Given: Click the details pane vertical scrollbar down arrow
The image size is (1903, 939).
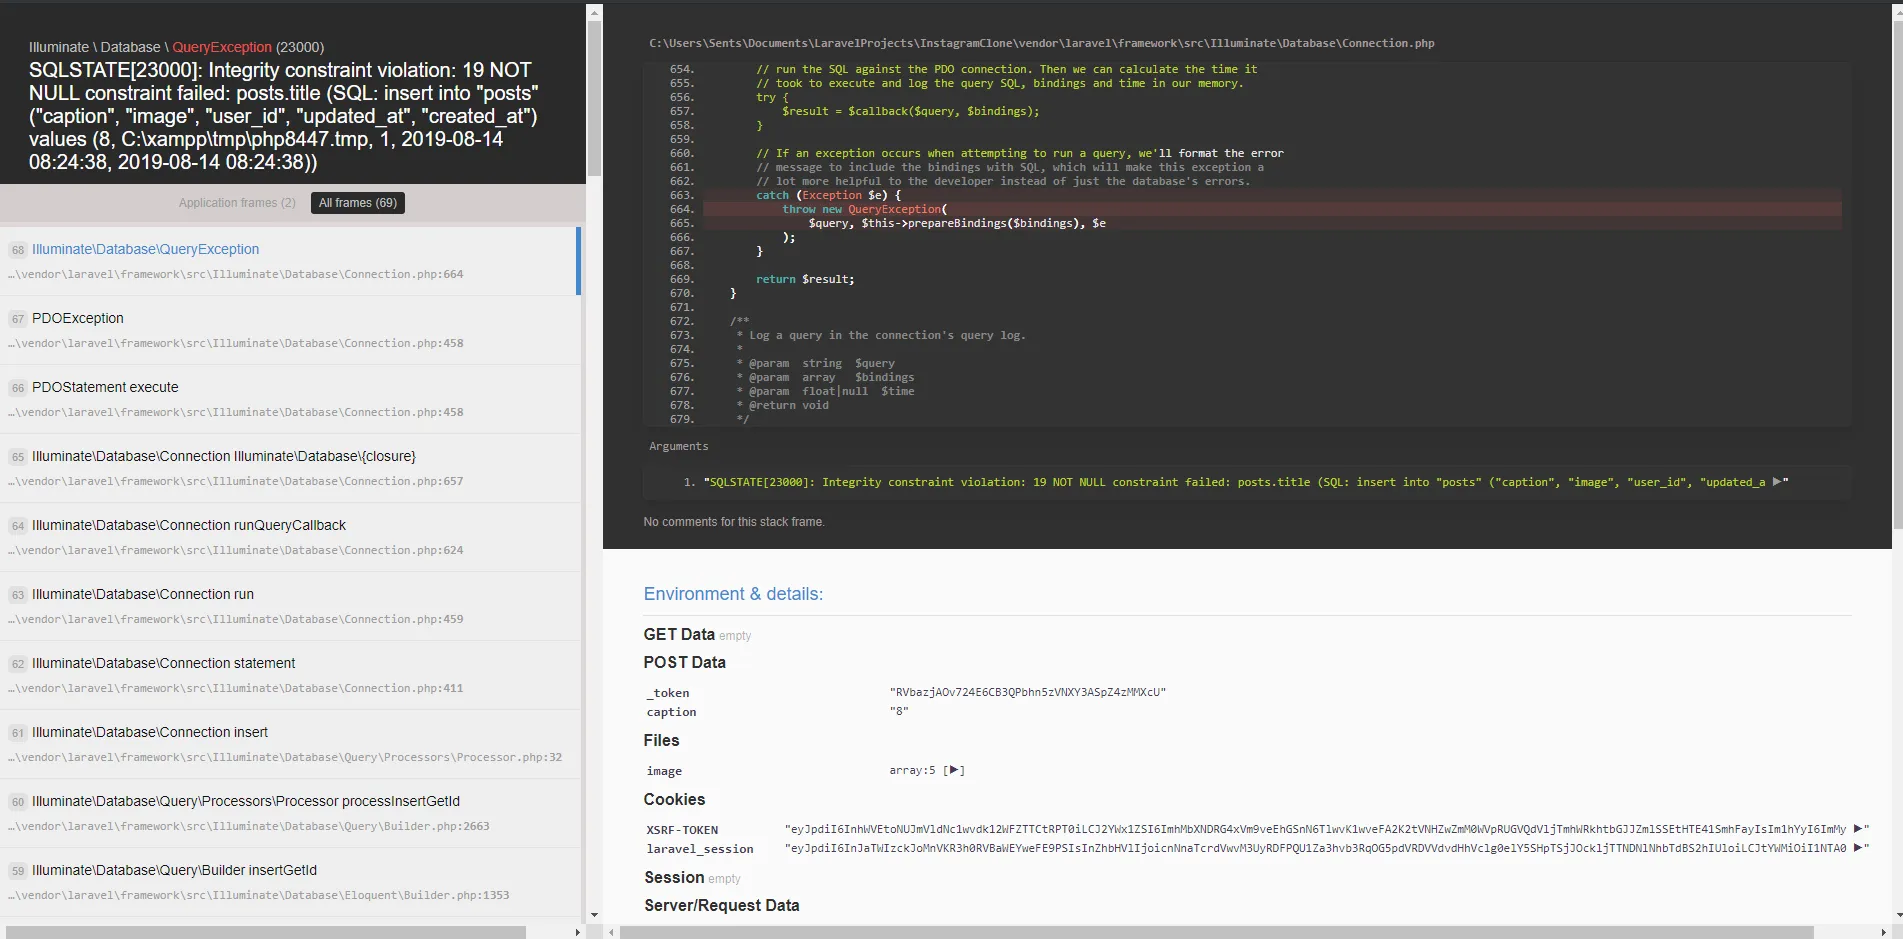Looking at the screenshot, I should point(1897,915).
